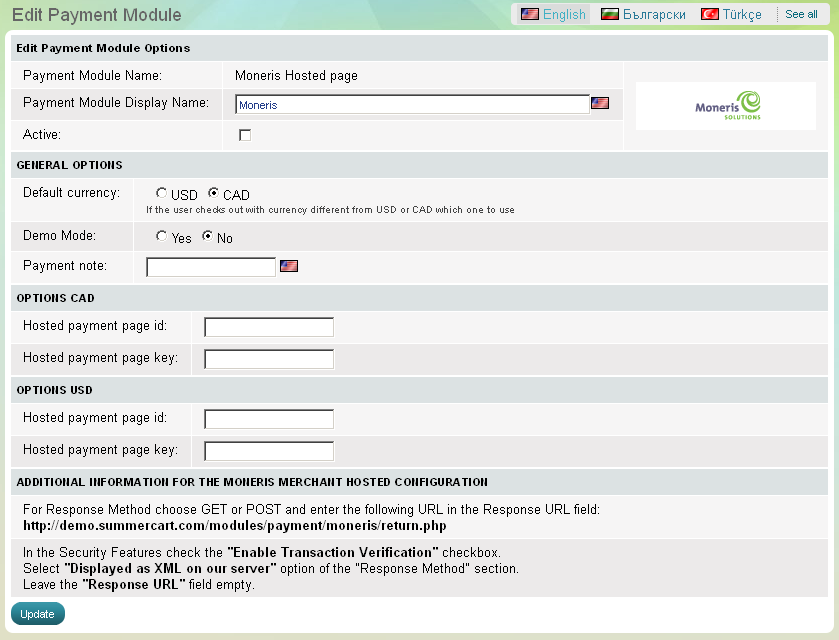The image size is (839, 640).
Task: Click the Moneris Solutions logo
Action: click(726, 106)
